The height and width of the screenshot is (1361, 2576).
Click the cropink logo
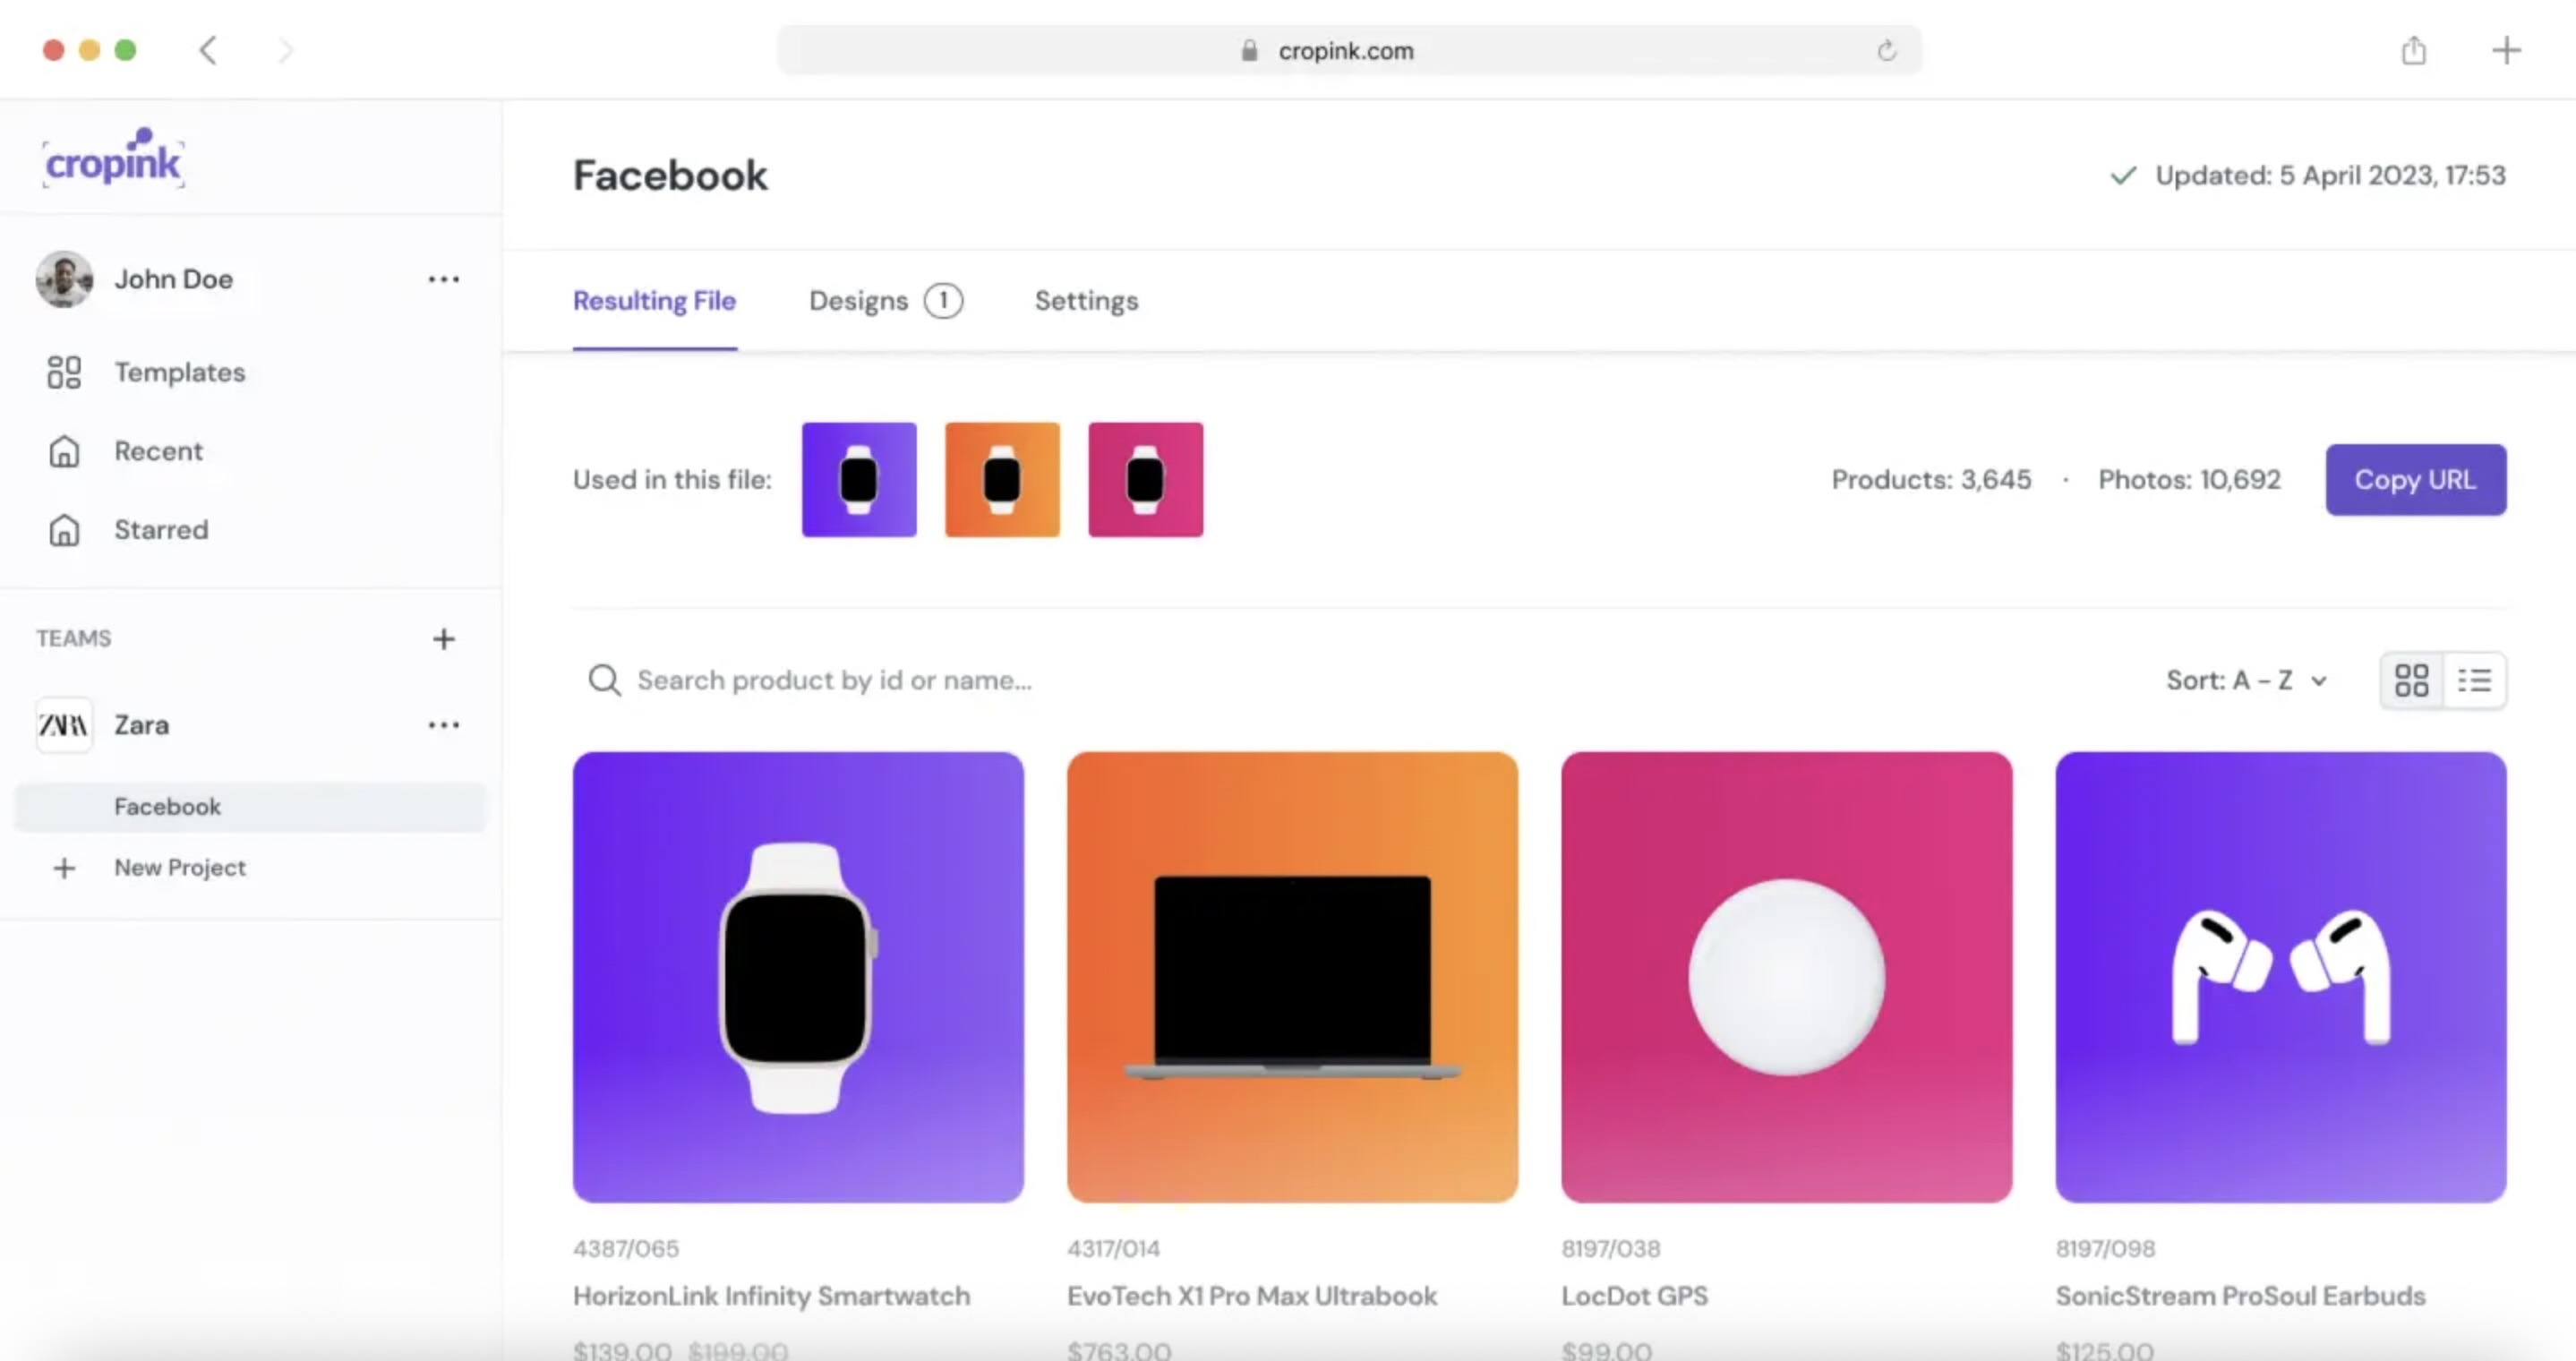[113, 159]
